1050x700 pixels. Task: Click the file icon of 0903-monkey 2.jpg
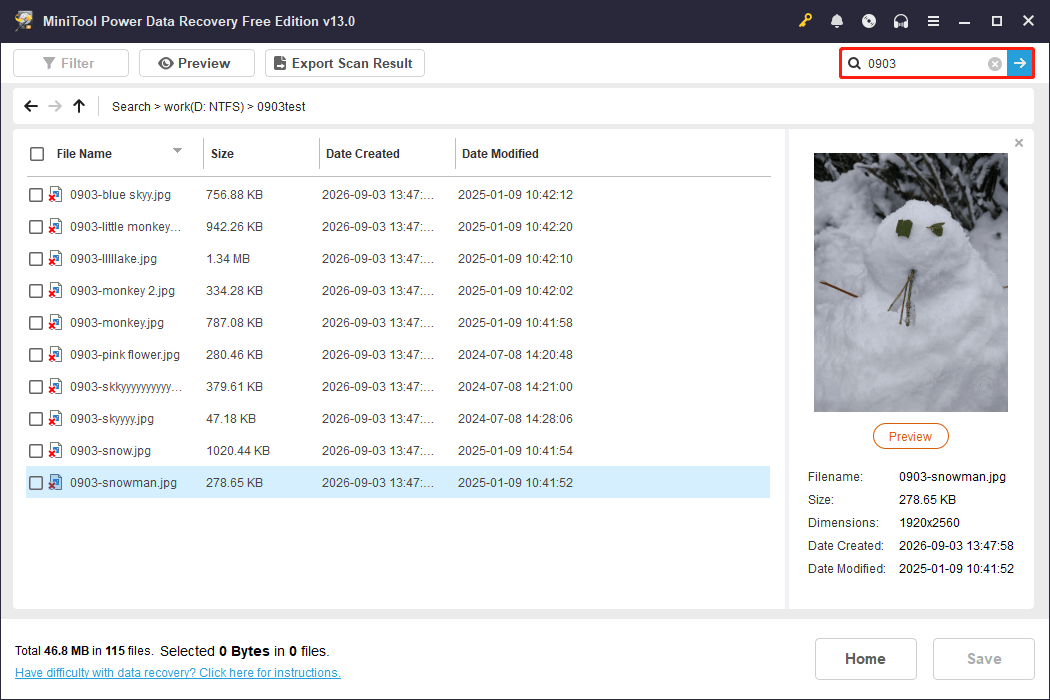pos(55,291)
